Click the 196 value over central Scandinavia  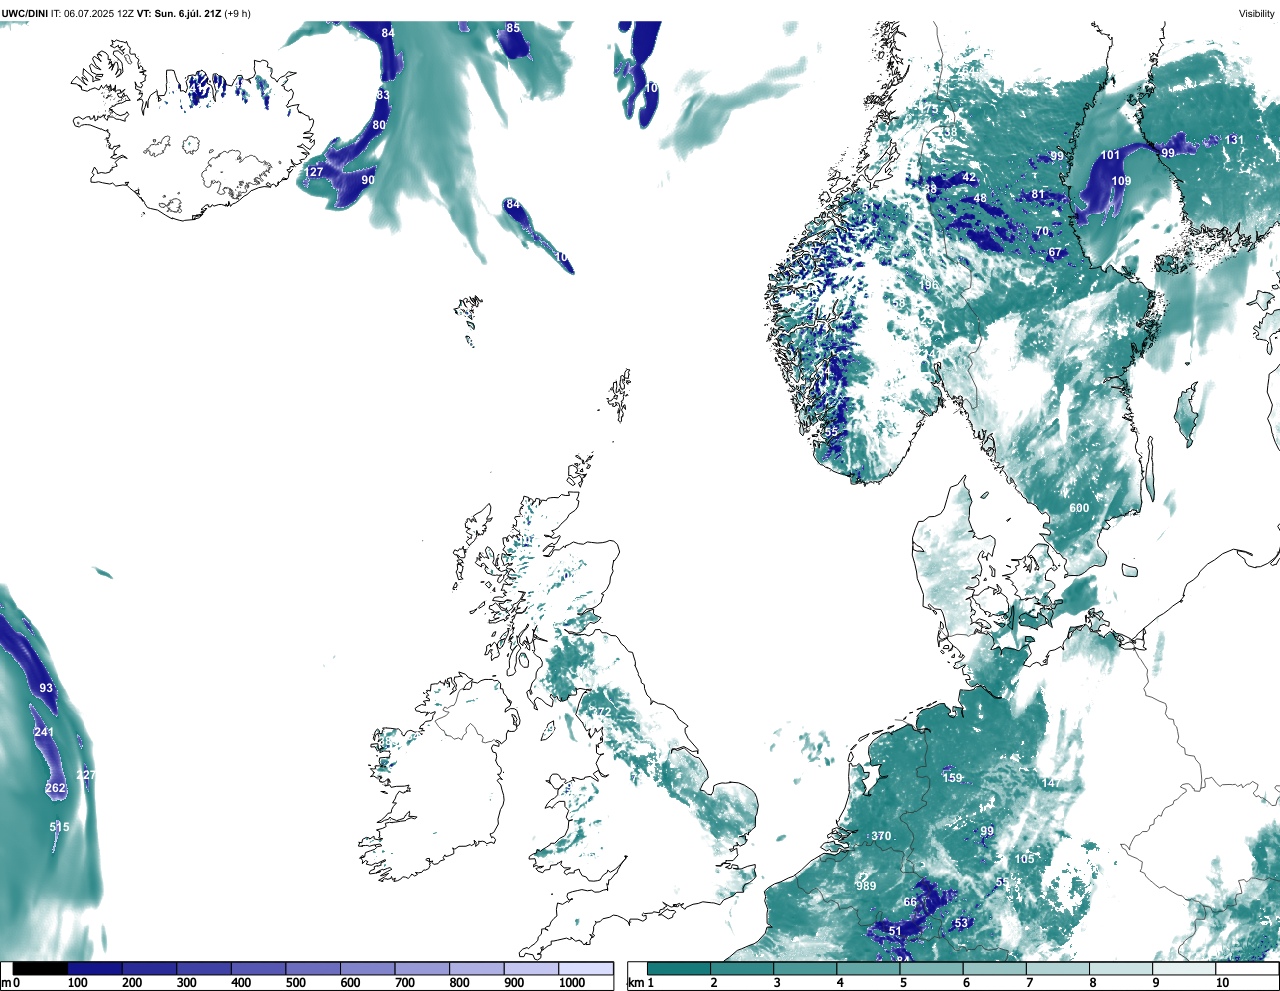click(x=928, y=285)
